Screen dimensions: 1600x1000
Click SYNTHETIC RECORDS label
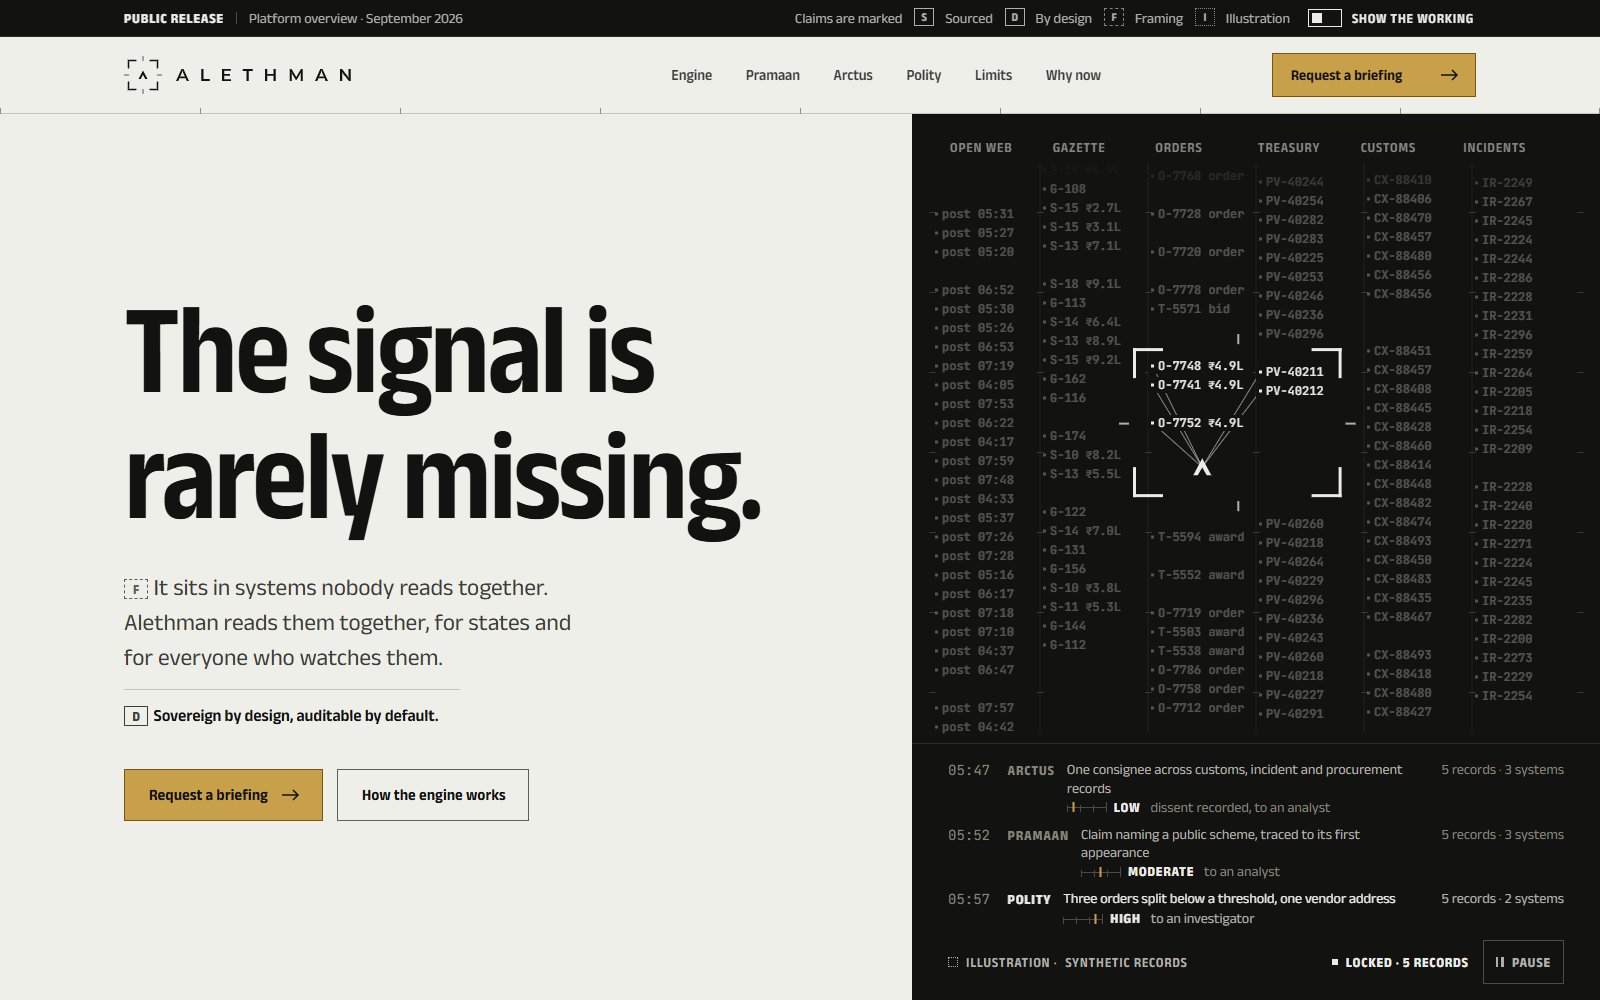(1126, 962)
